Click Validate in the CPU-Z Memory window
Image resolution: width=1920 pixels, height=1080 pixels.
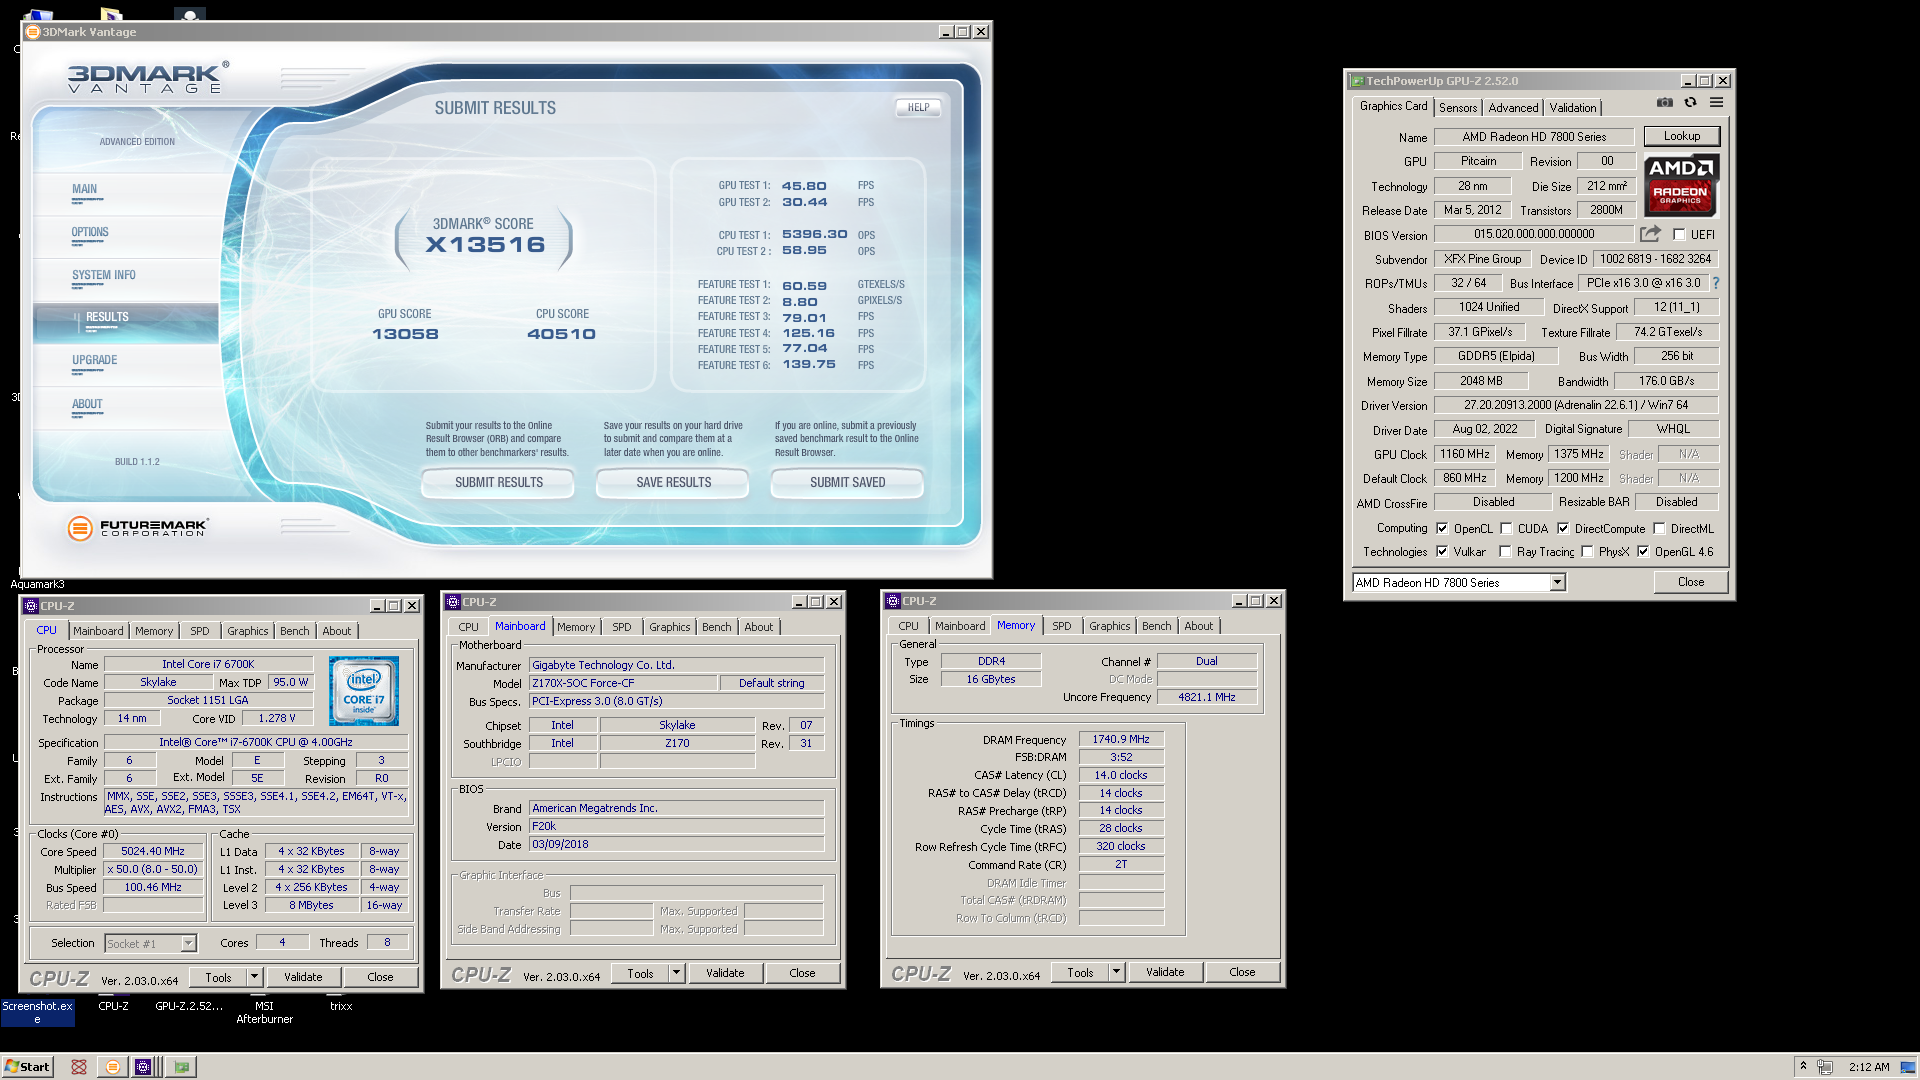point(1165,972)
